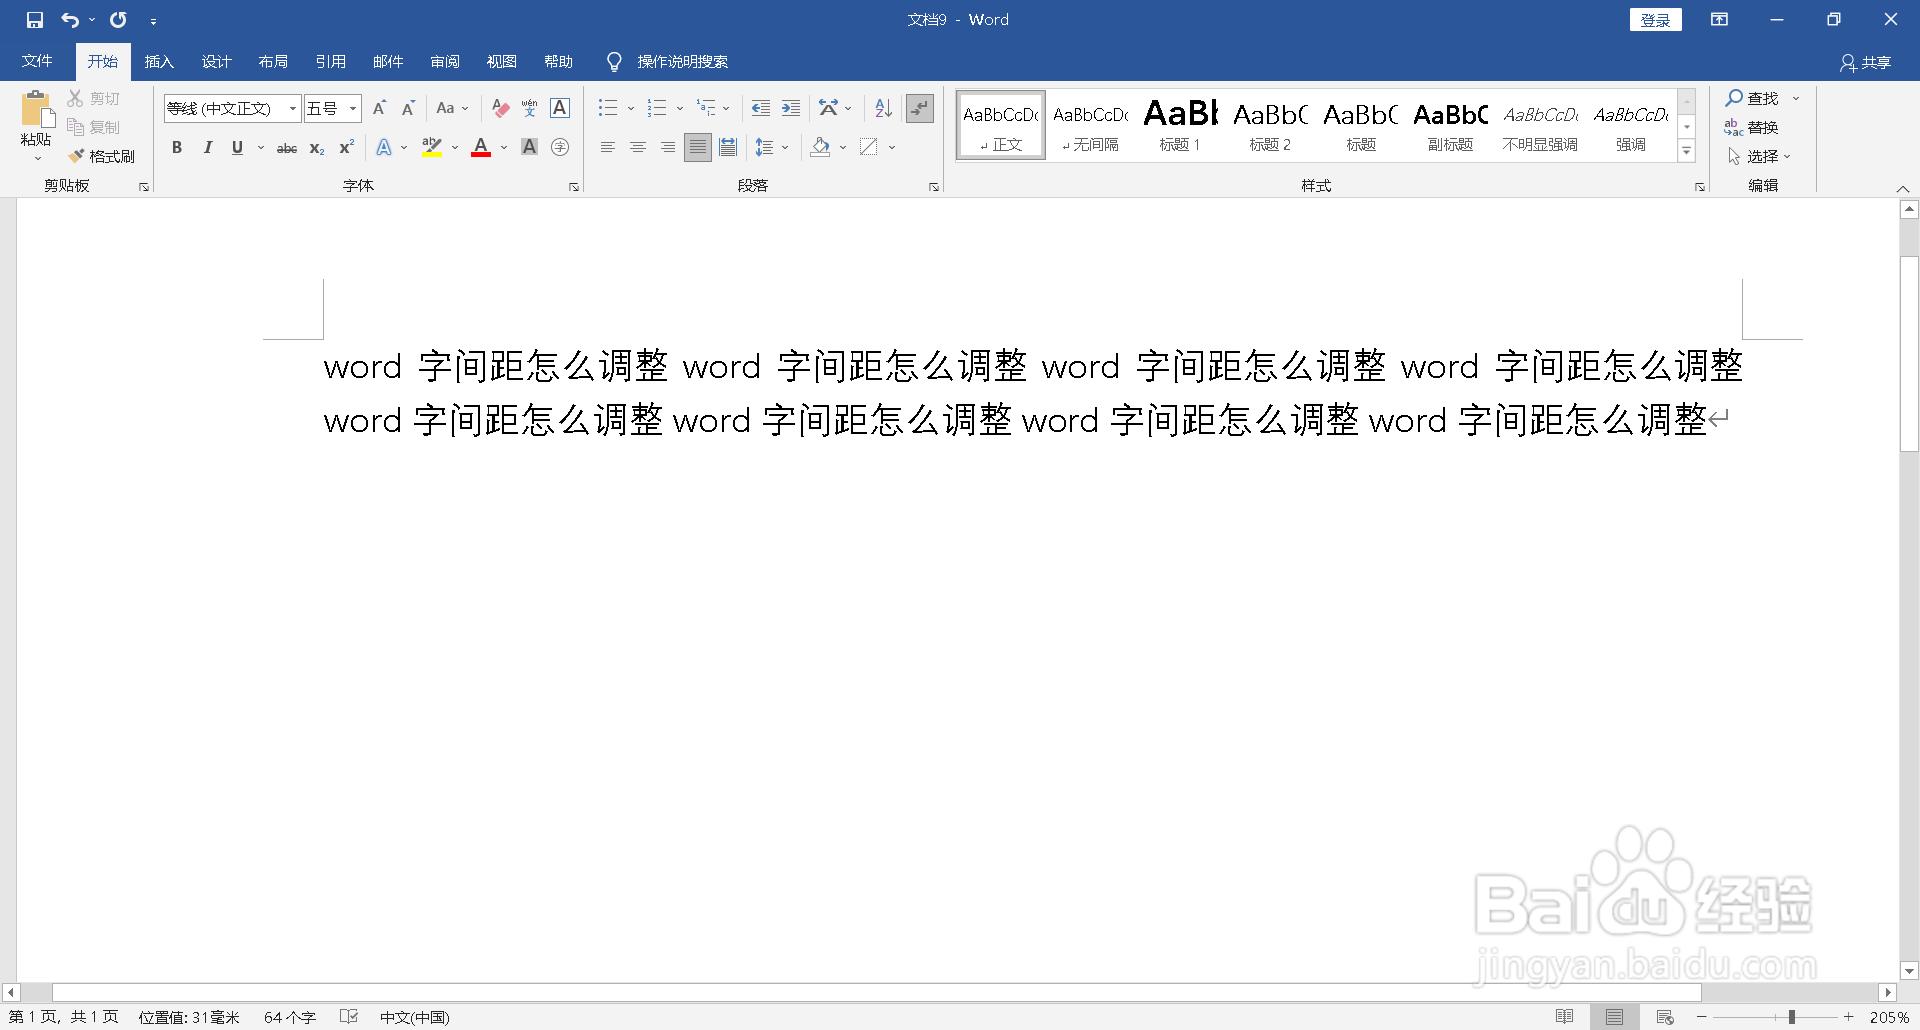Click the vertical scrollbar thumb

pos(1909,354)
